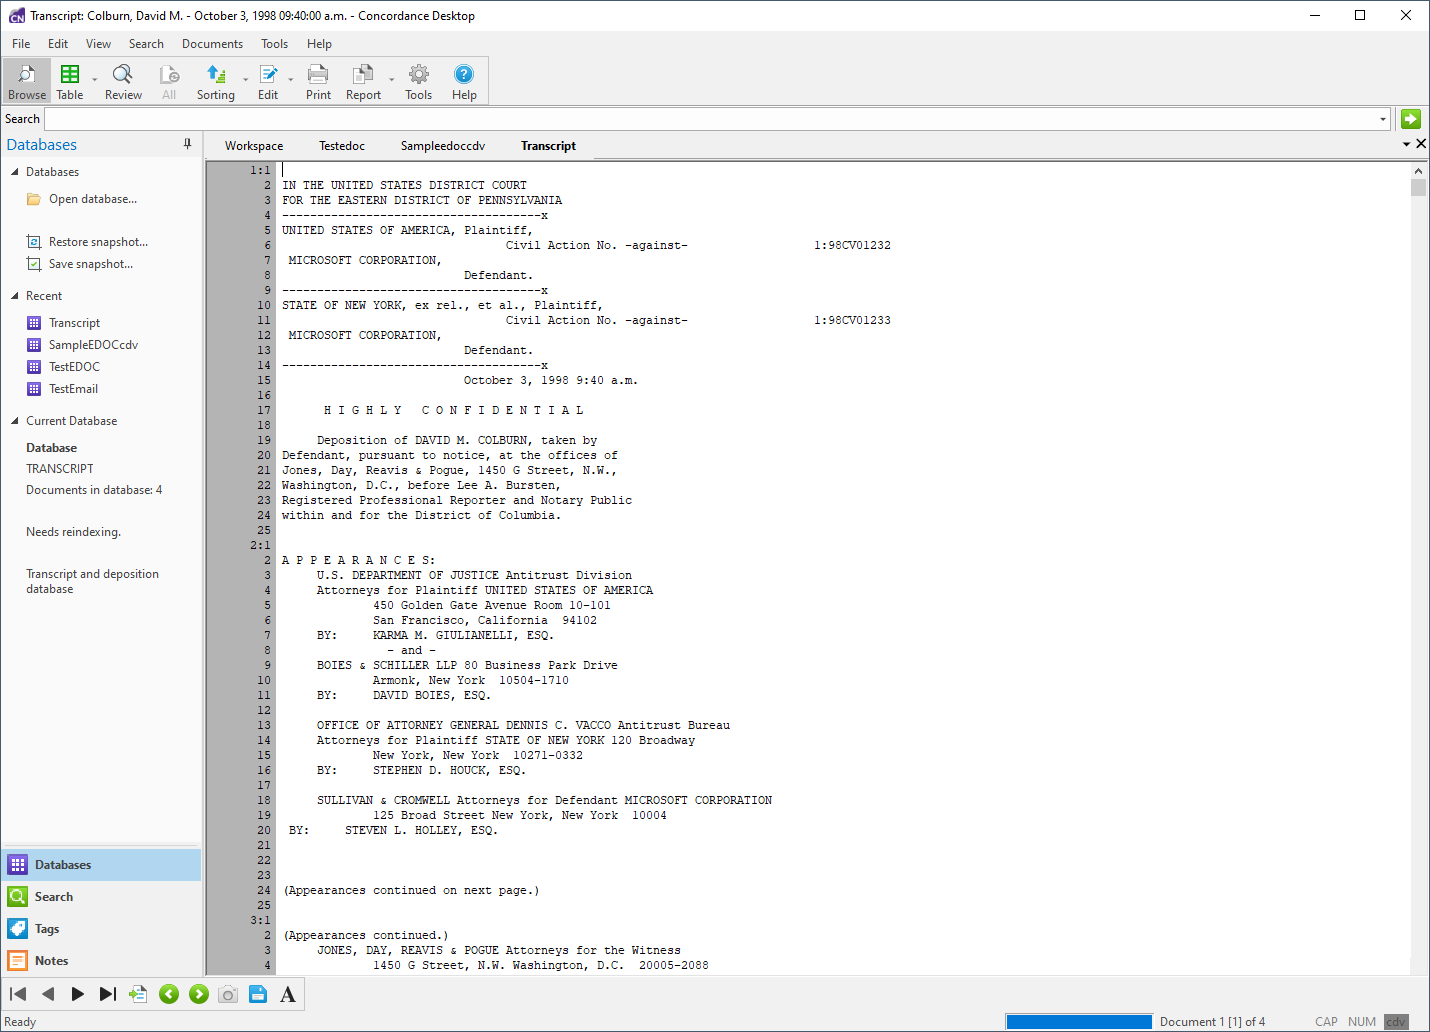Go to last document
Screen dimensions: 1430x1032
tap(107, 994)
